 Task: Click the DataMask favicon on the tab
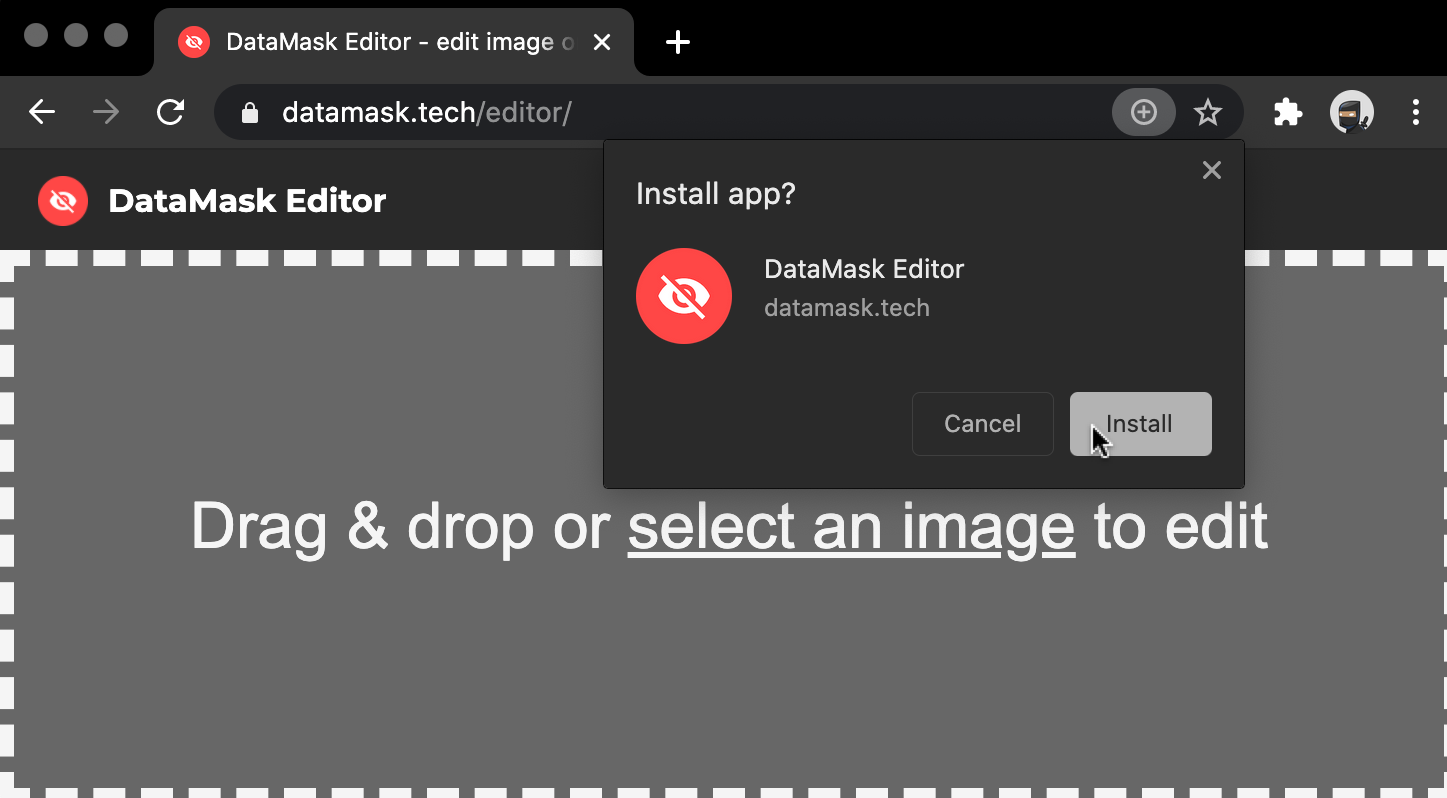(x=193, y=42)
